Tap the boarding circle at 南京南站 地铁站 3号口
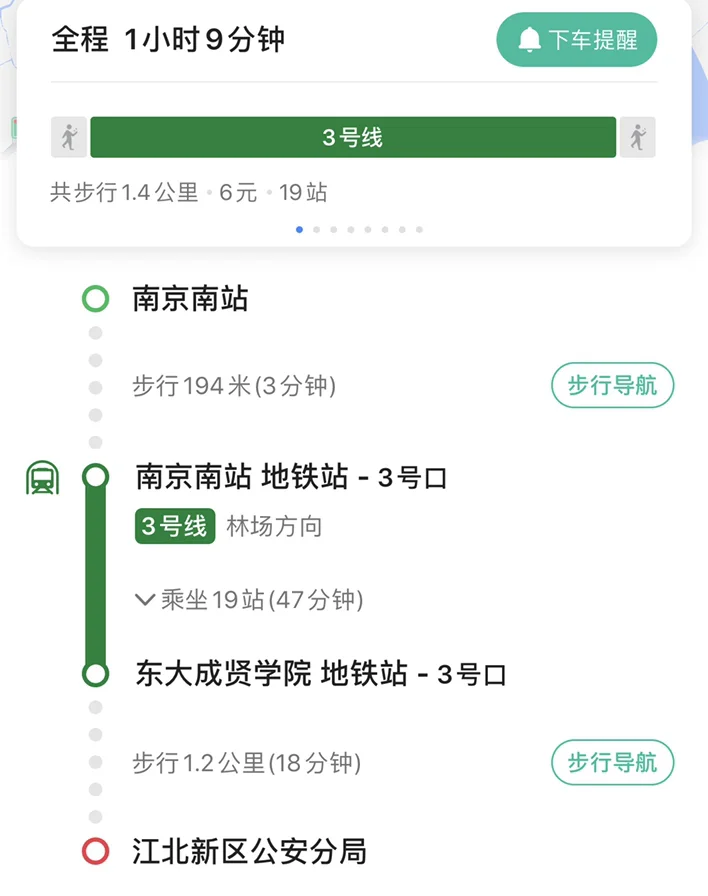Viewport: 708px width, 896px height. tap(95, 477)
